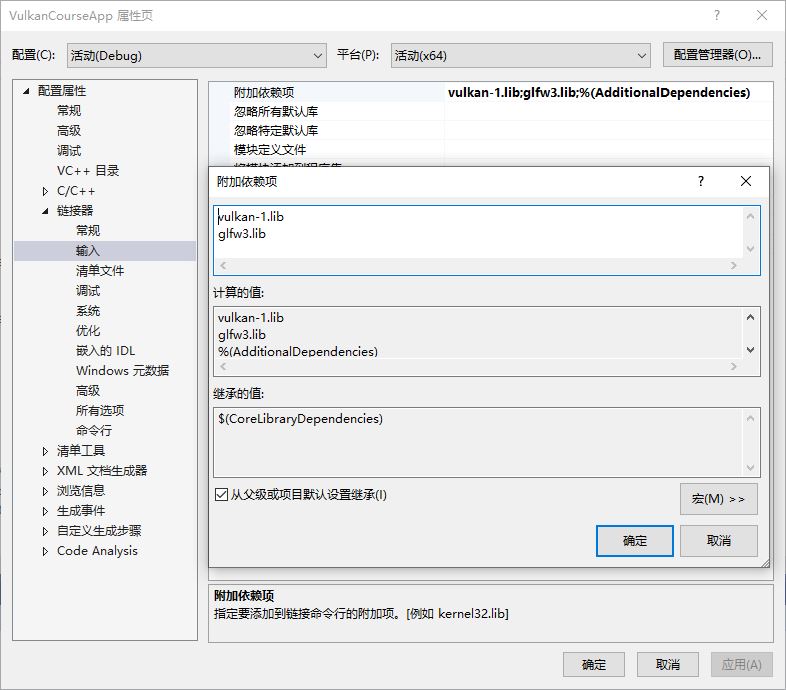Click the help question mark in 附加依赖项 dialog
Viewport: 786px width, 690px height.
click(x=700, y=181)
